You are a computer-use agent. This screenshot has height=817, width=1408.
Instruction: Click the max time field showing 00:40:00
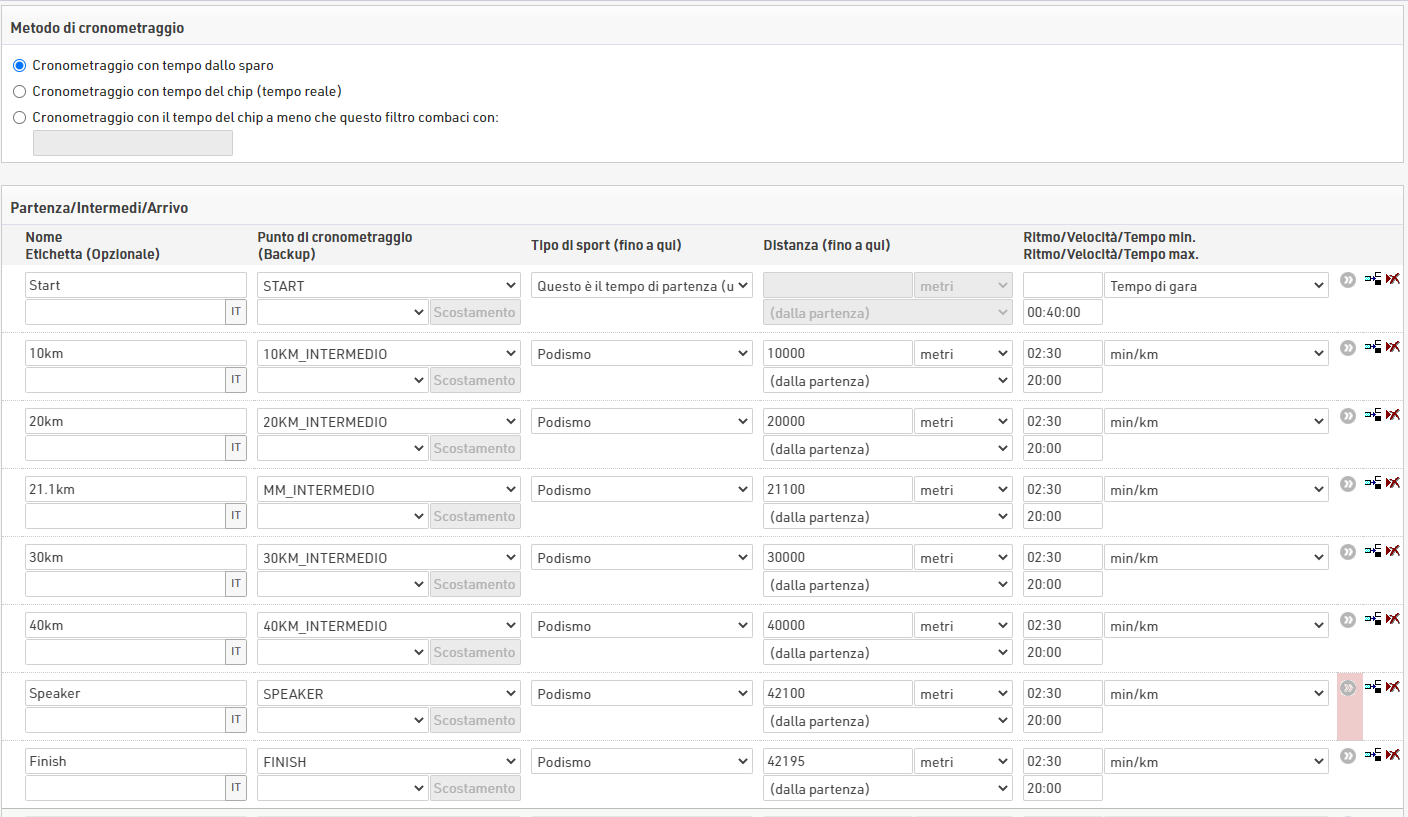1063,312
